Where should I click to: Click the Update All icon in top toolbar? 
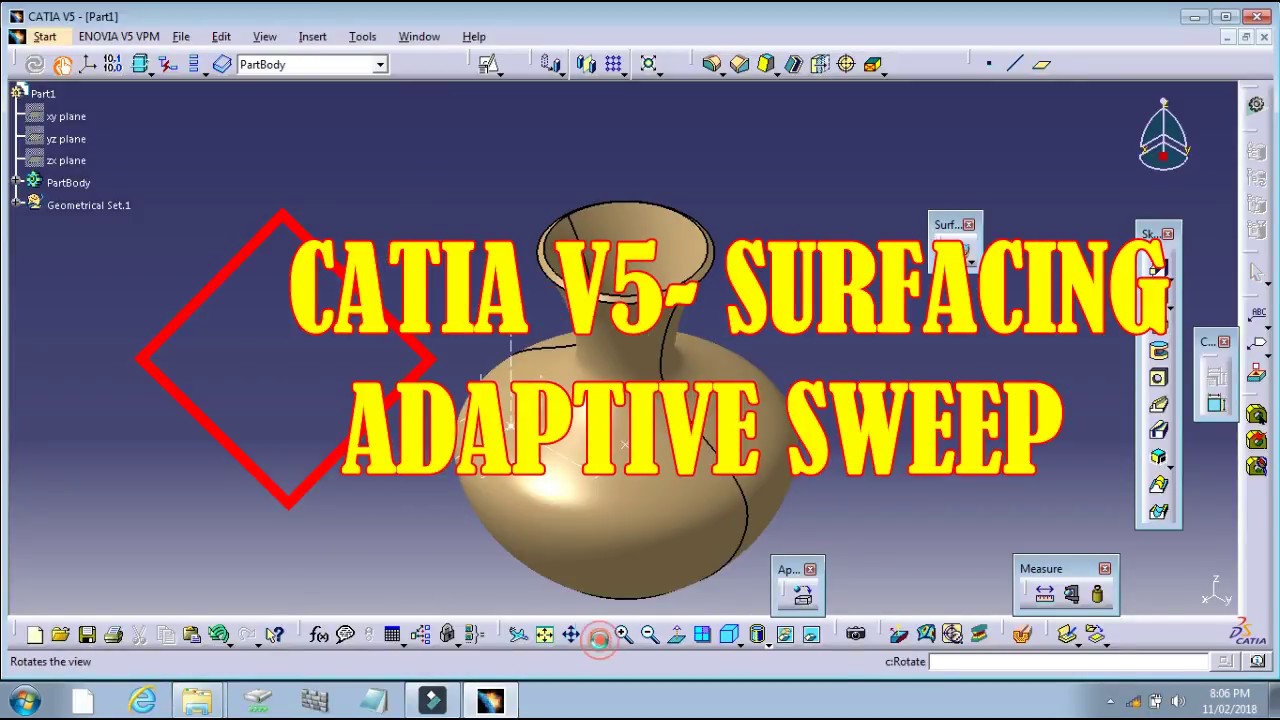tap(35, 64)
